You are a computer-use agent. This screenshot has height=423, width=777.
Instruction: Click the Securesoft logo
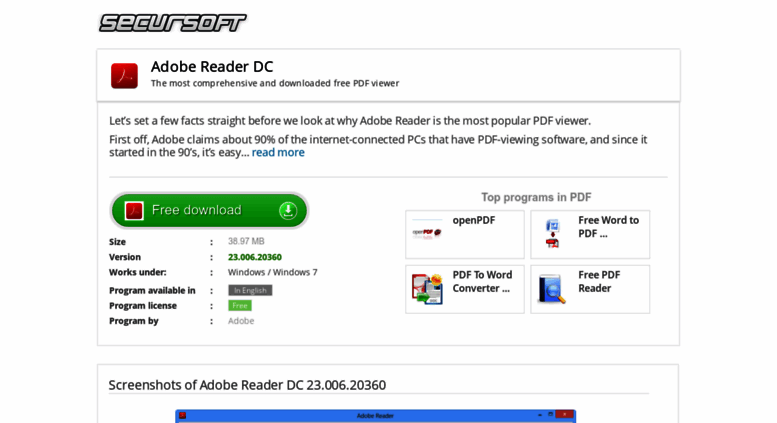[x=172, y=23]
